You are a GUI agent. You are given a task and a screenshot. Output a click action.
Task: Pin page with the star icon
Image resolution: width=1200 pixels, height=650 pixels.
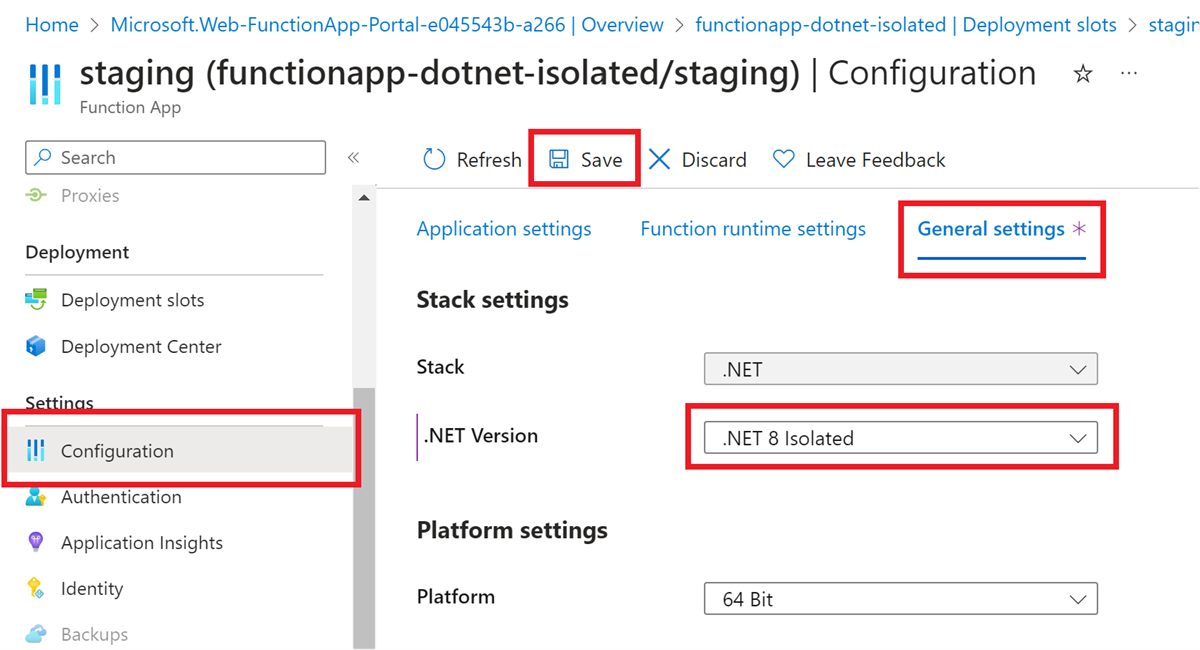[x=1083, y=74]
